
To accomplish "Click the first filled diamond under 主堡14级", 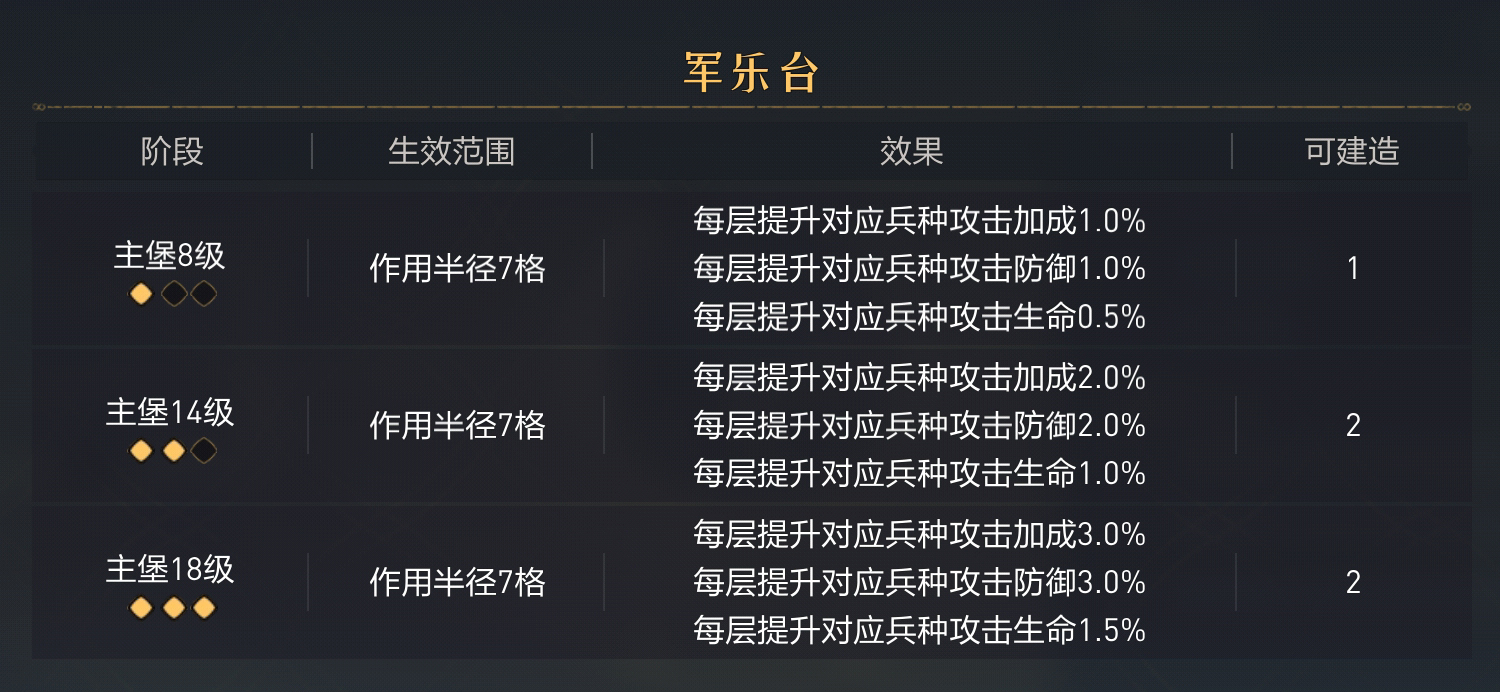I will pyautogui.click(x=142, y=451).
